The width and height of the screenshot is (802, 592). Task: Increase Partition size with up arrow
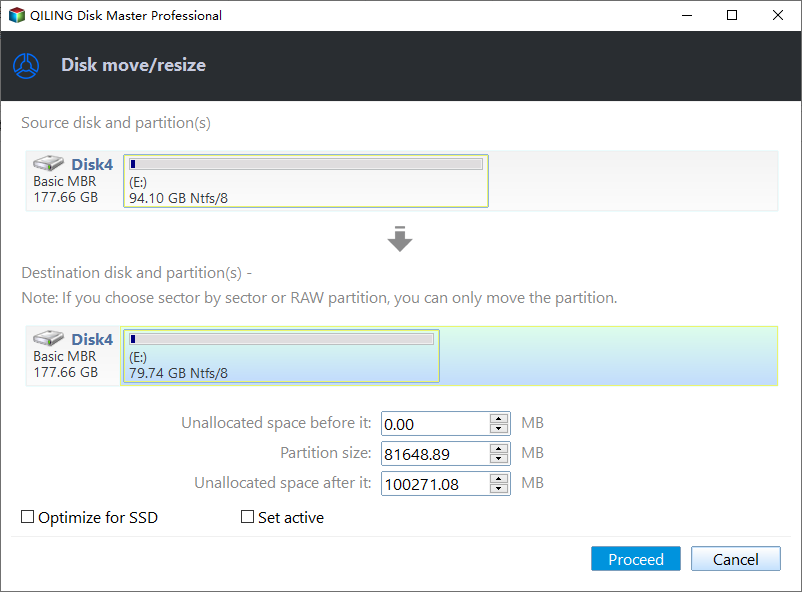pyautogui.click(x=499, y=449)
